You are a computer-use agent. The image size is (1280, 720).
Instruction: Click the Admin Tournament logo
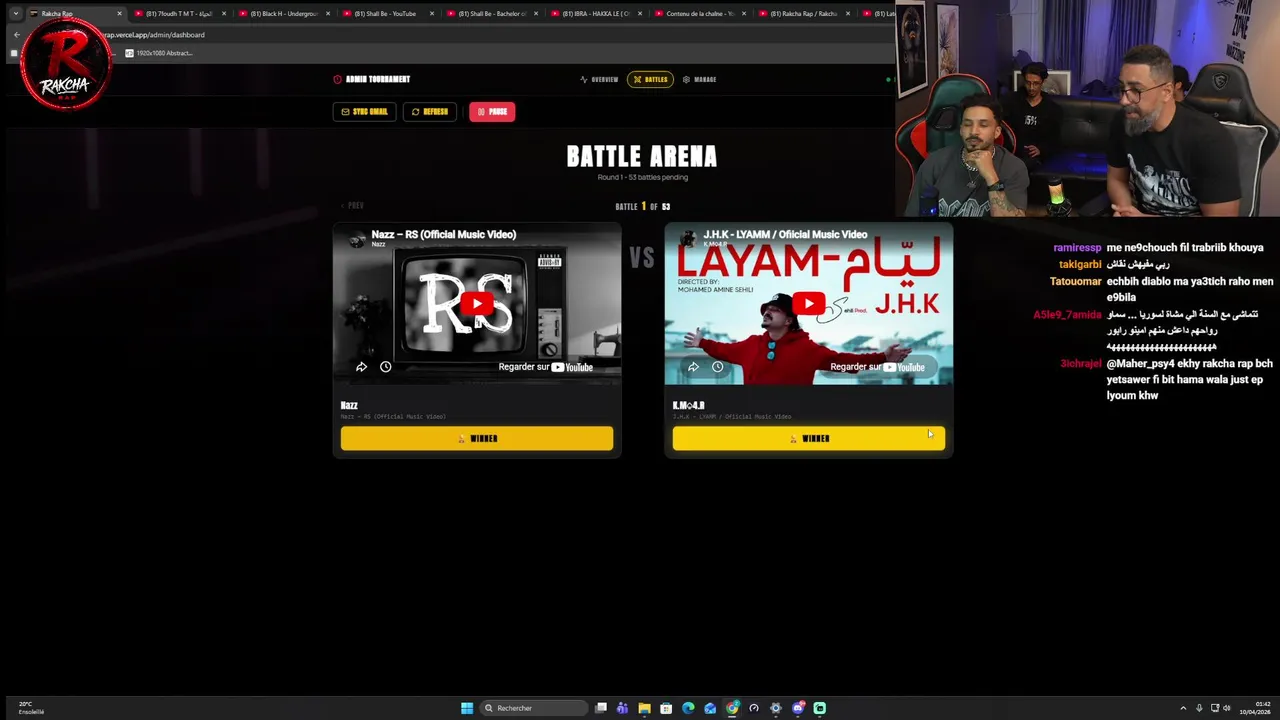(x=372, y=79)
